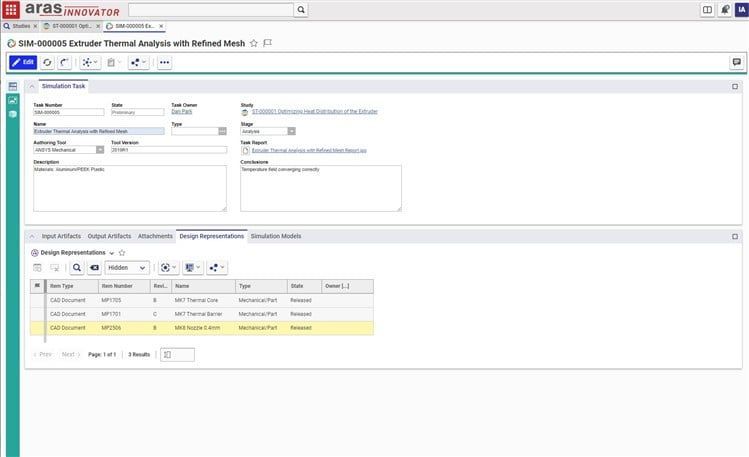This screenshot has height=457, width=749.
Task: Clear search criteria eraser icon
Action: pyautogui.click(x=95, y=267)
